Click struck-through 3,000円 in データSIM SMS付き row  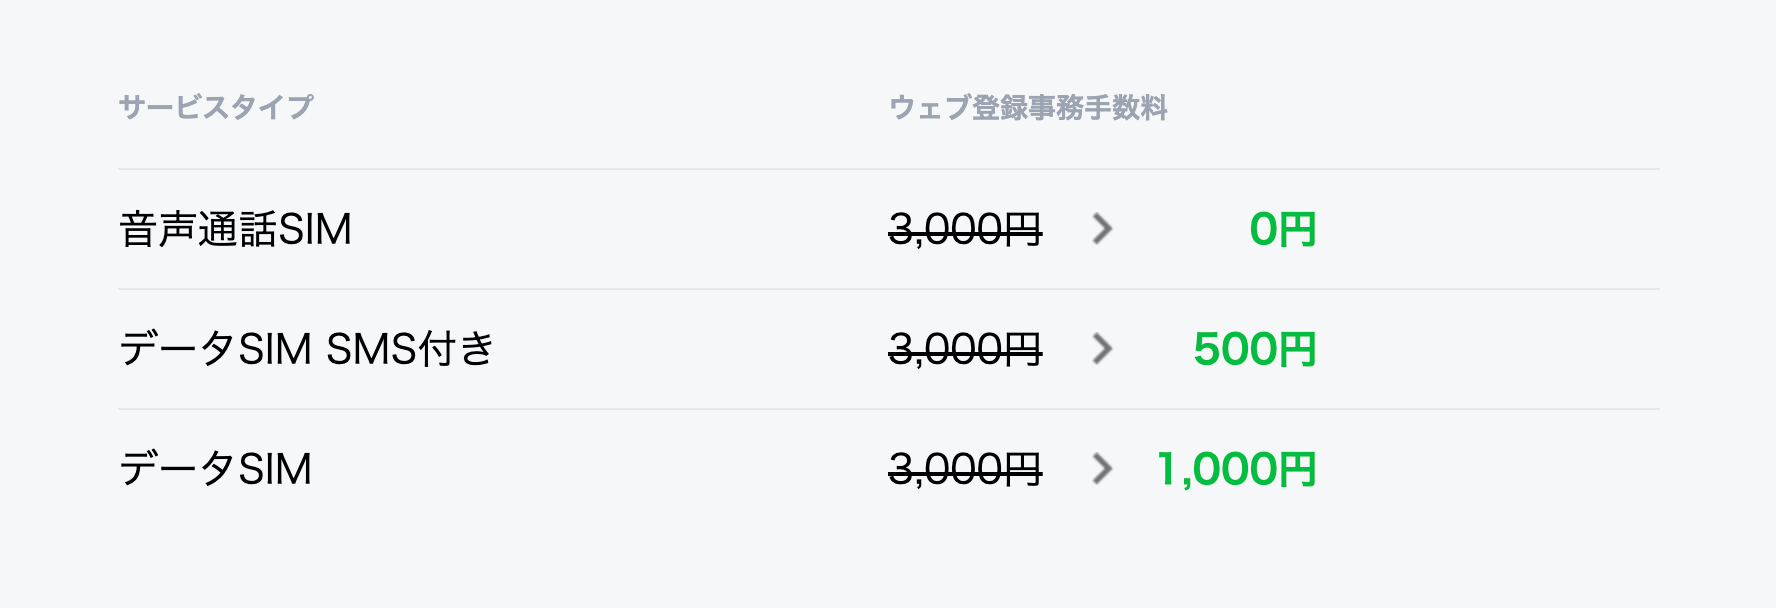click(965, 349)
